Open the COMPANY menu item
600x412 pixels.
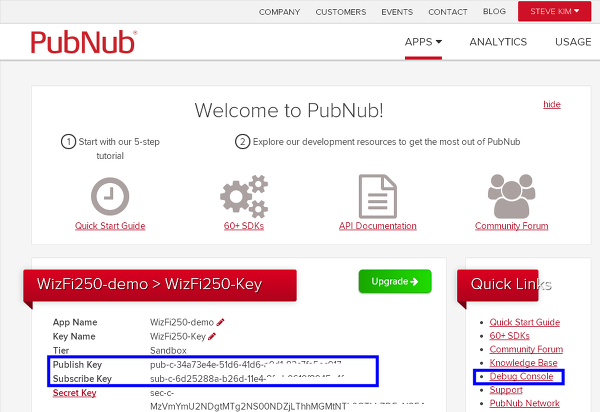[279, 12]
